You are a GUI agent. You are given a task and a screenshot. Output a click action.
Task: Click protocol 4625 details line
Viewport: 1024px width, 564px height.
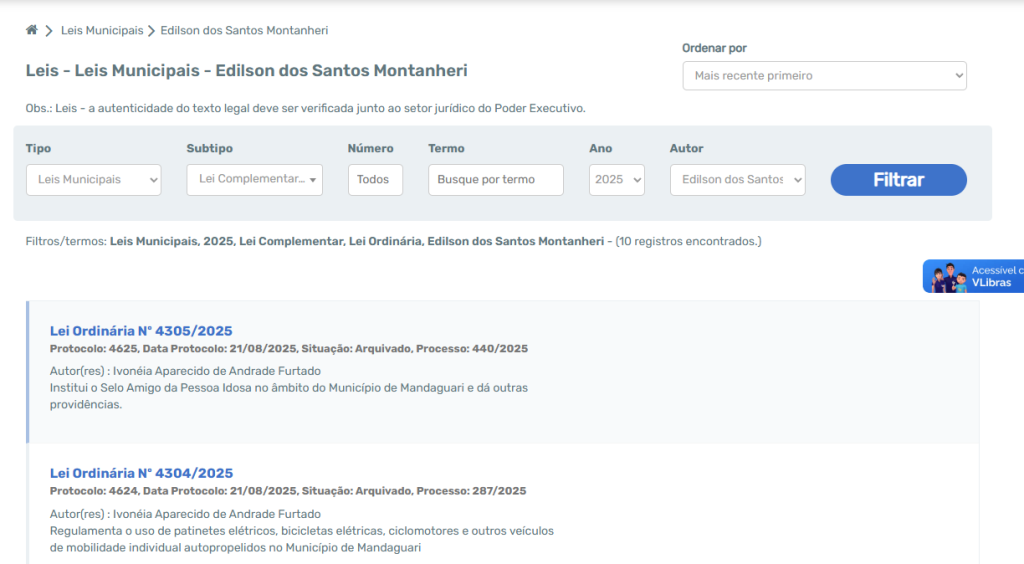(x=288, y=349)
